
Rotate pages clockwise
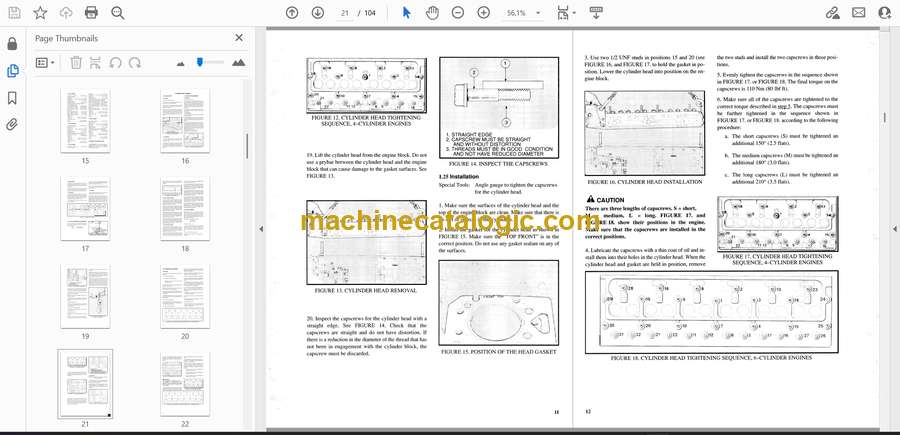[135, 63]
